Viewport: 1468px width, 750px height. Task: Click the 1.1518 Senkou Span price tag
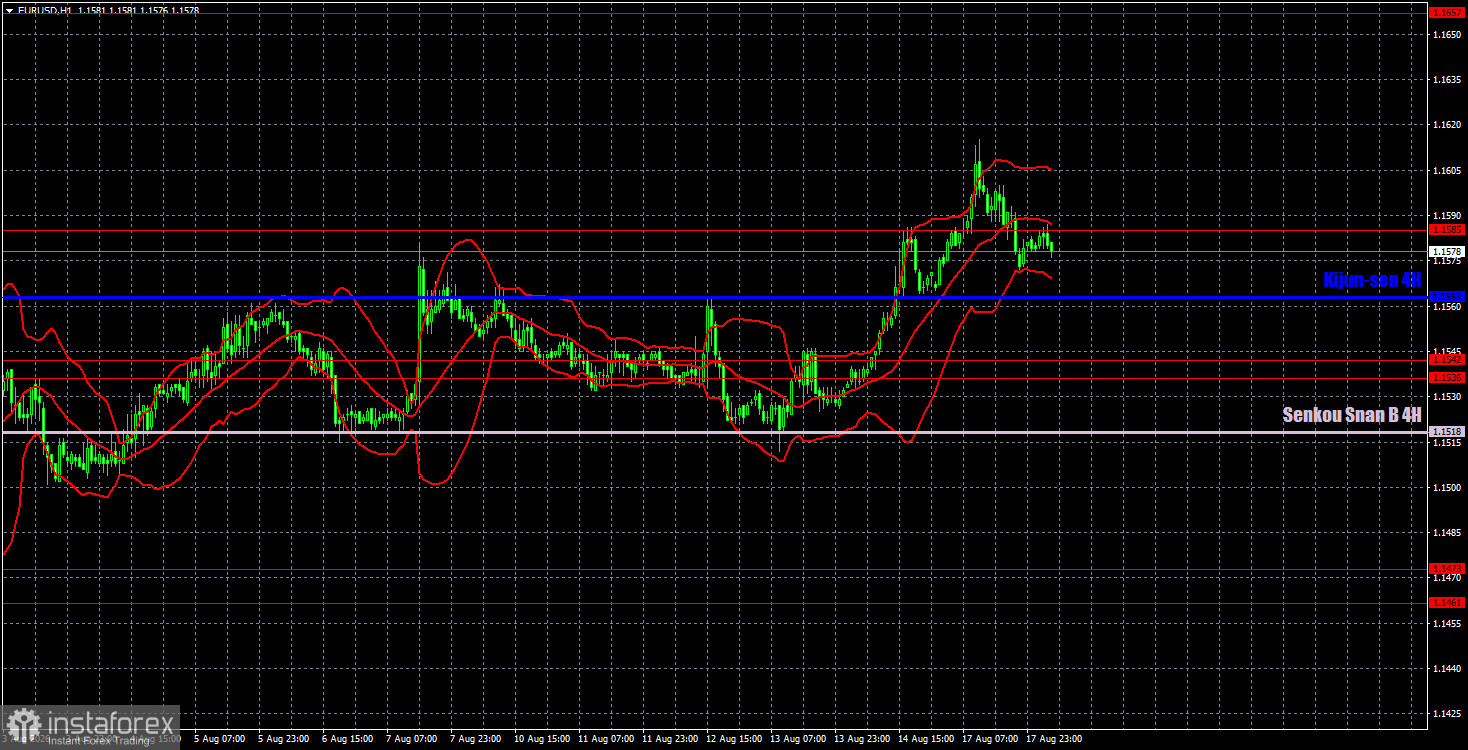coord(1448,432)
